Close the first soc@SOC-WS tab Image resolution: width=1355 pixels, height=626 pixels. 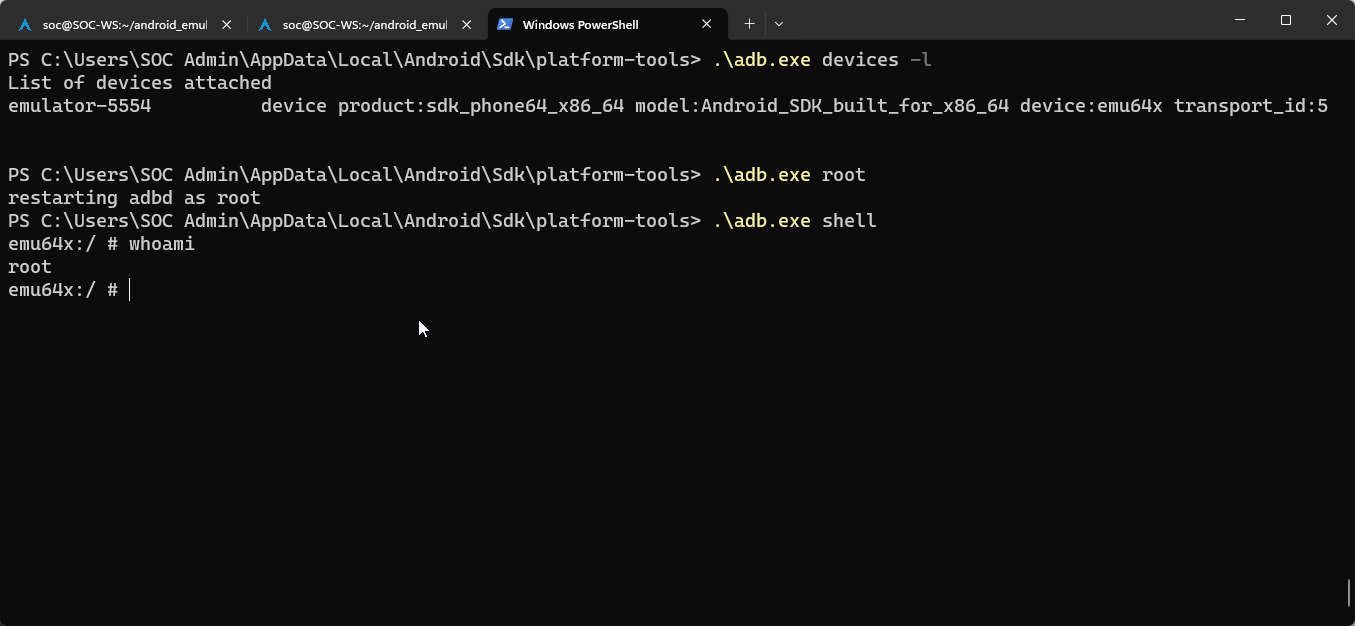[x=225, y=23]
